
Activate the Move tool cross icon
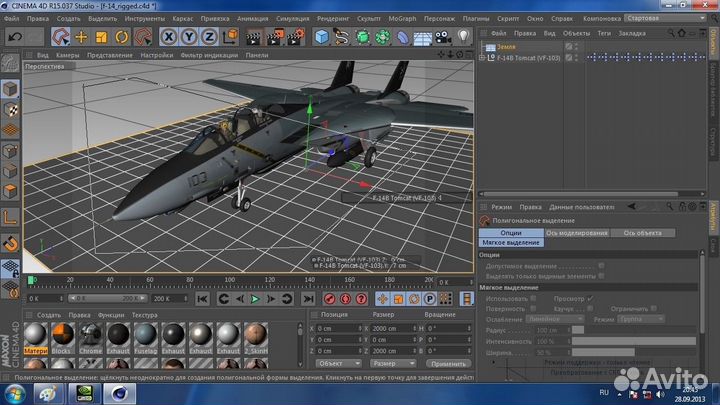(x=81, y=37)
